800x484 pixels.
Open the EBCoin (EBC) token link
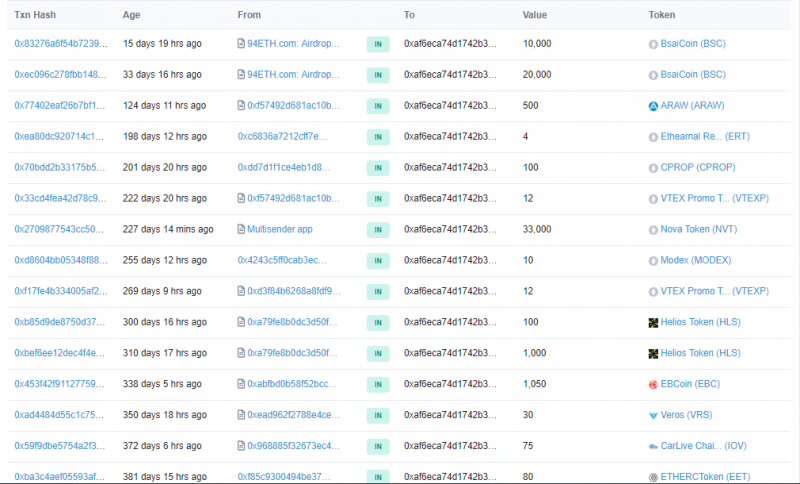pos(690,384)
